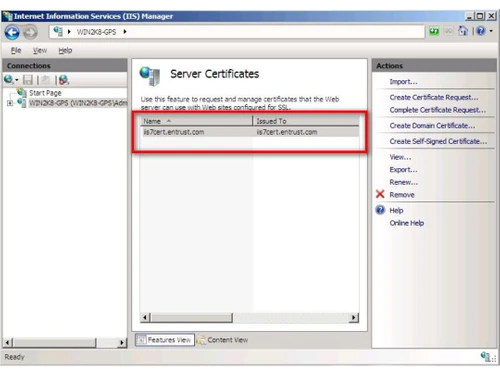Image resolution: width=500 pixels, height=375 pixels.
Task: Click the certificate list horizontal scrollbar thumb
Action: coord(191,318)
